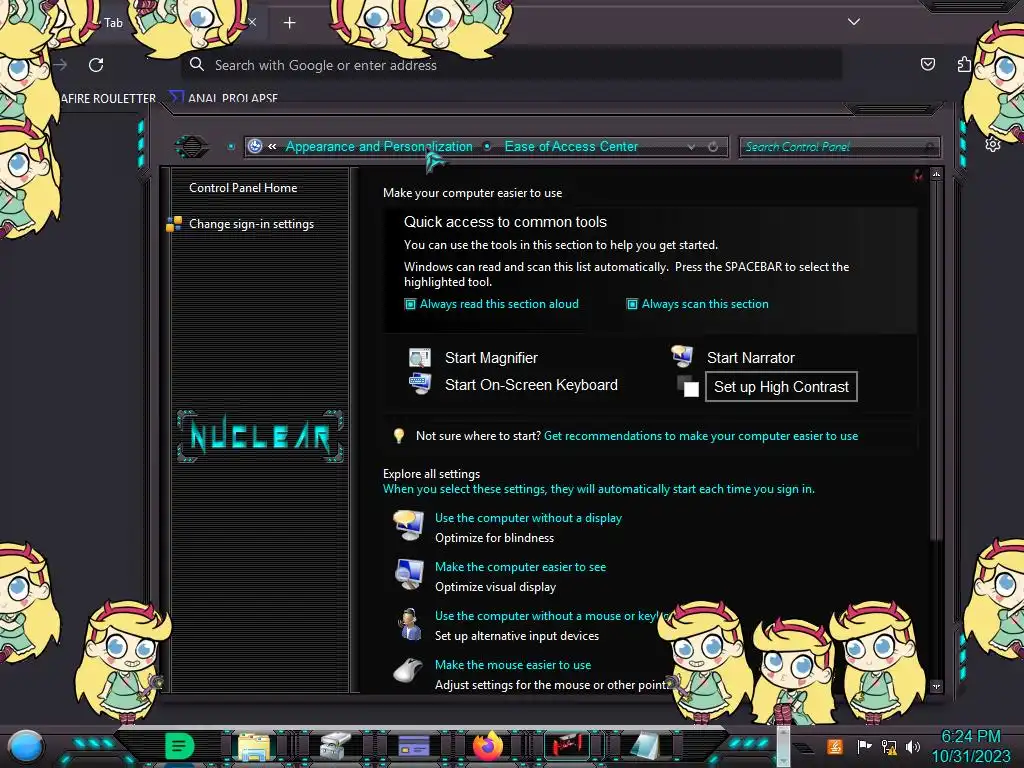Screen dimensions: 1024x768
Task: Switch to Firefox in taskbar
Action: pyautogui.click(x=488, y=746)
